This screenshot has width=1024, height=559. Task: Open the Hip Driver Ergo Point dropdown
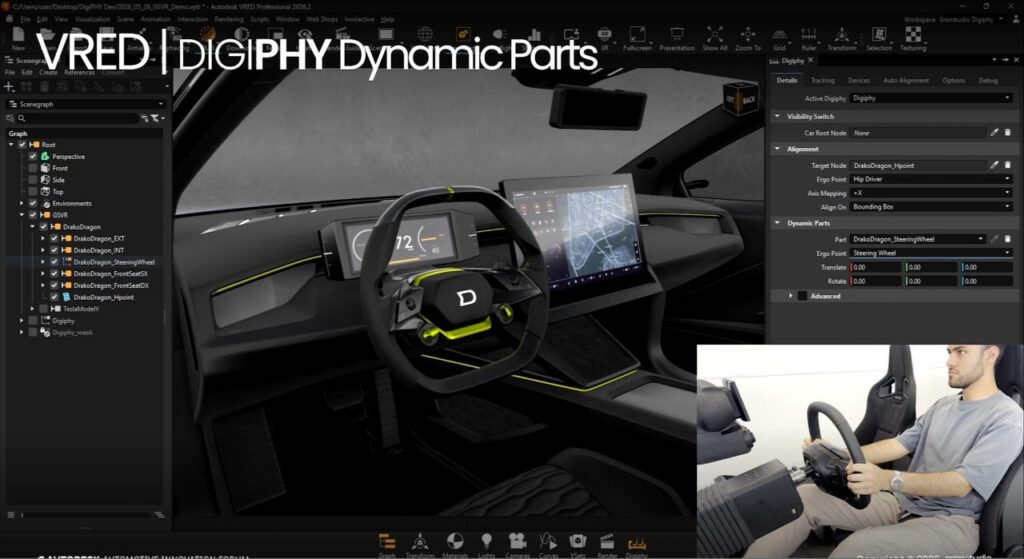point(931,179)
